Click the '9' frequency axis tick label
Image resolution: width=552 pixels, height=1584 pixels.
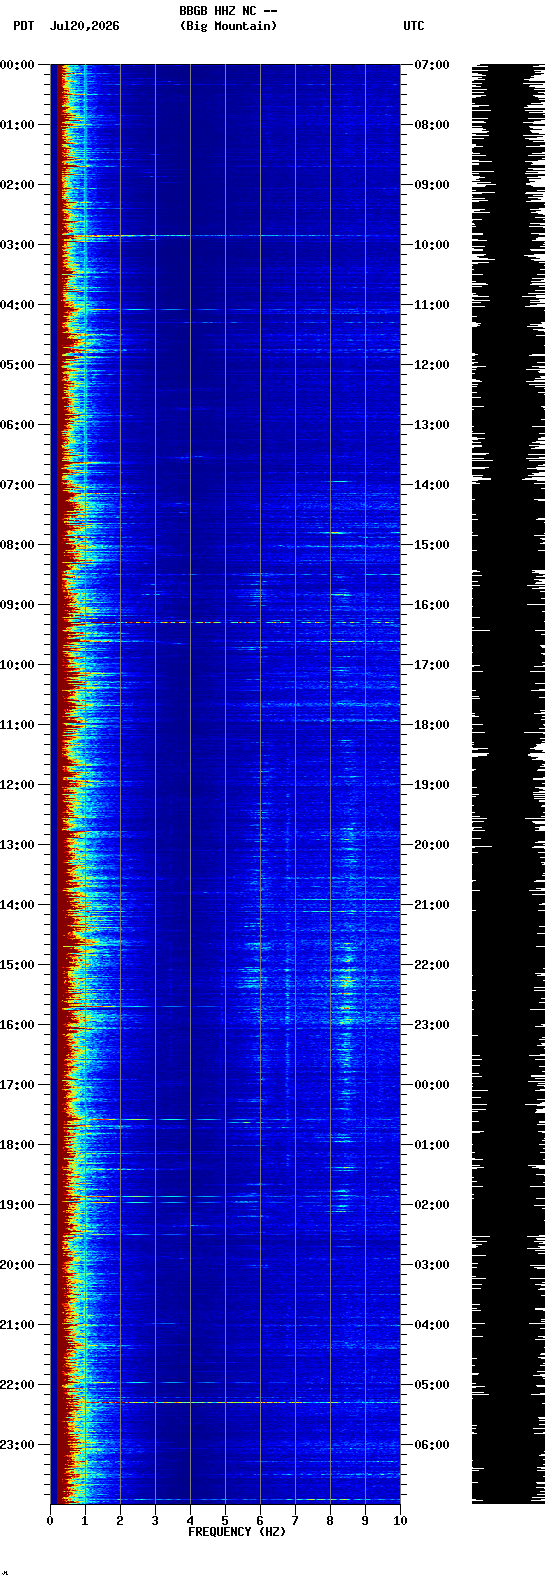point(365,1521)
